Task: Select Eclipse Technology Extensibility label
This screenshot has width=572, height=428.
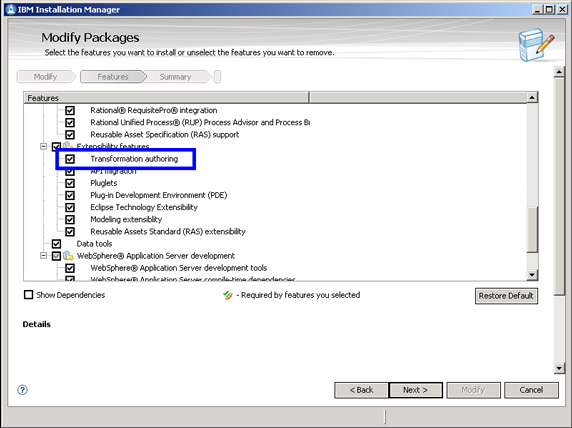Action: (x=144, y=207)
